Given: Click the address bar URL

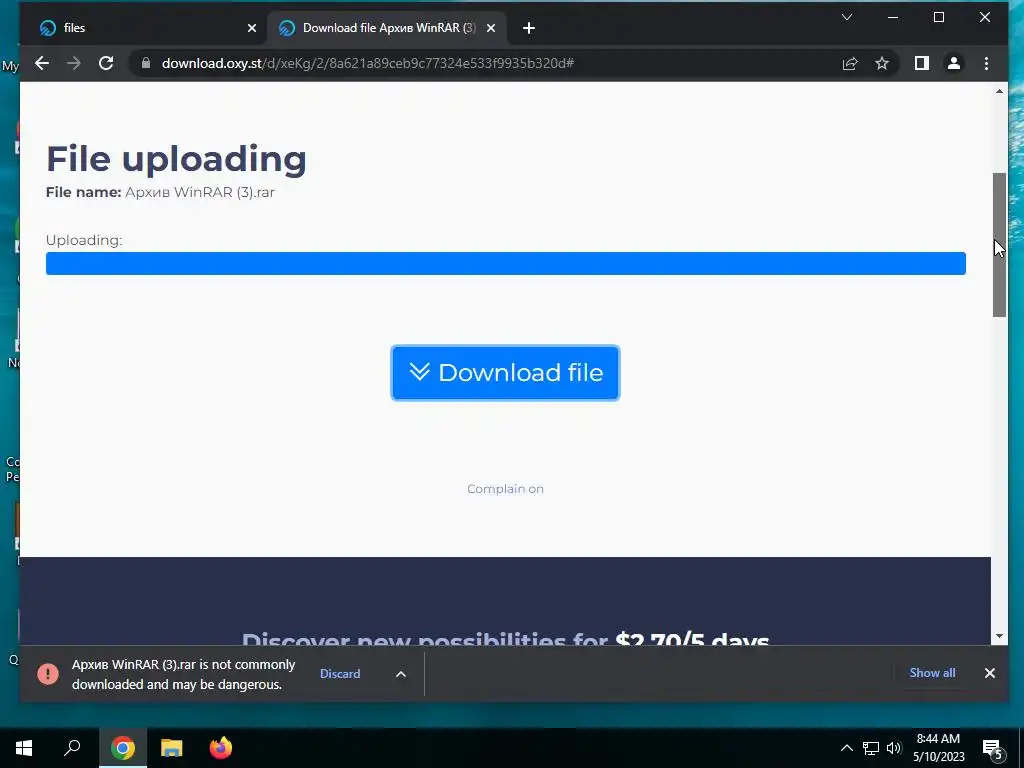Looking at the screenshot, I should point(368,63).
